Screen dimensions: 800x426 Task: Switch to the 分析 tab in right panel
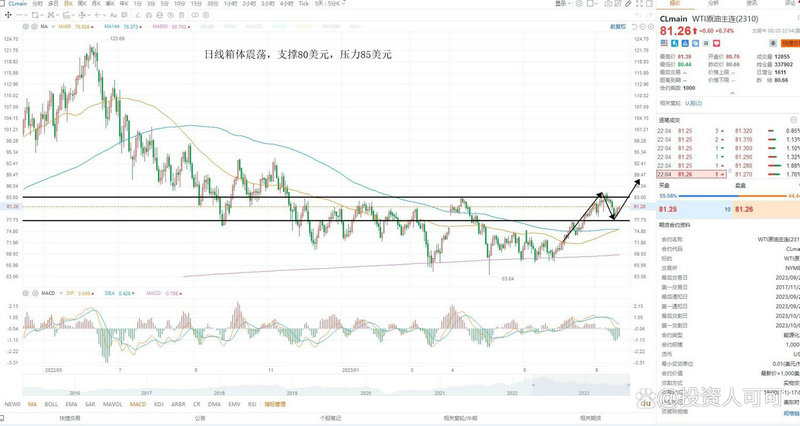(x=713, y=5)
